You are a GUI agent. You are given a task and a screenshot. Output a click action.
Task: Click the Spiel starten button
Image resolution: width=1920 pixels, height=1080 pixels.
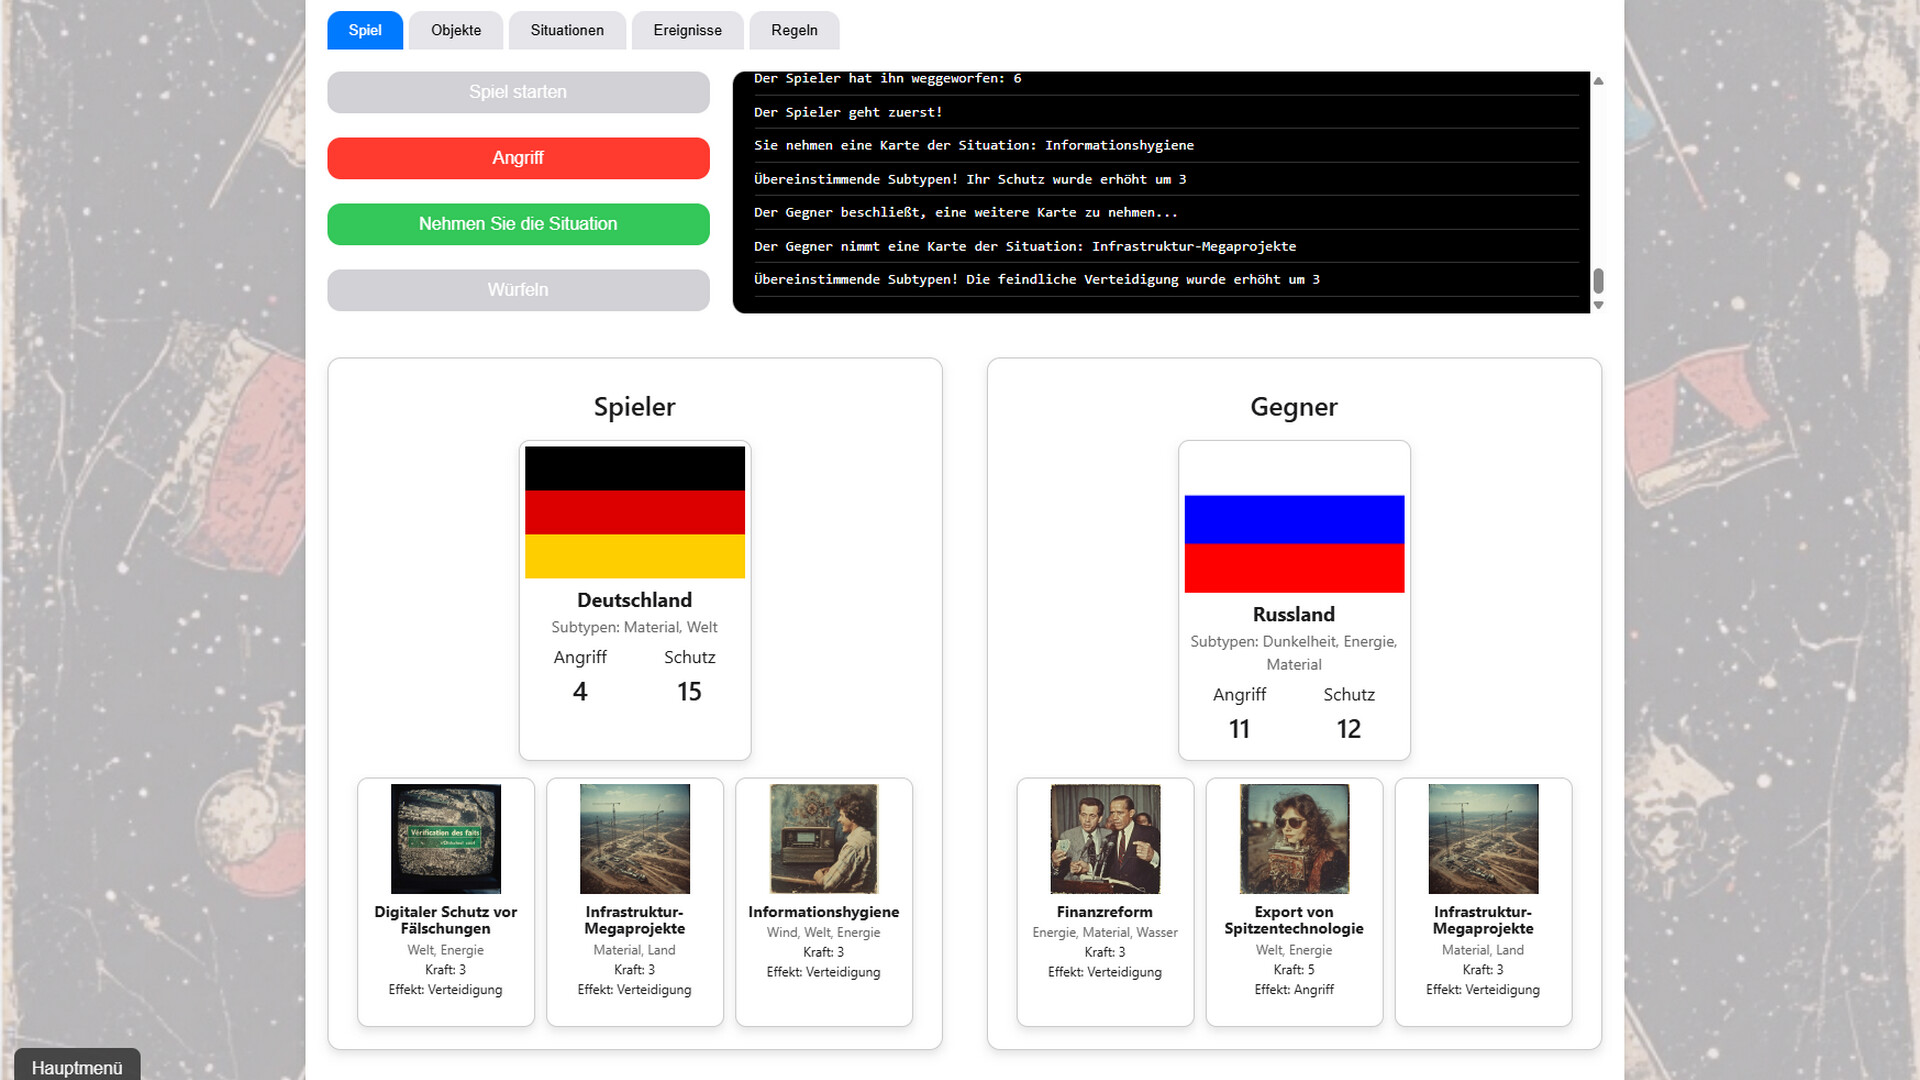coord(518,92)
